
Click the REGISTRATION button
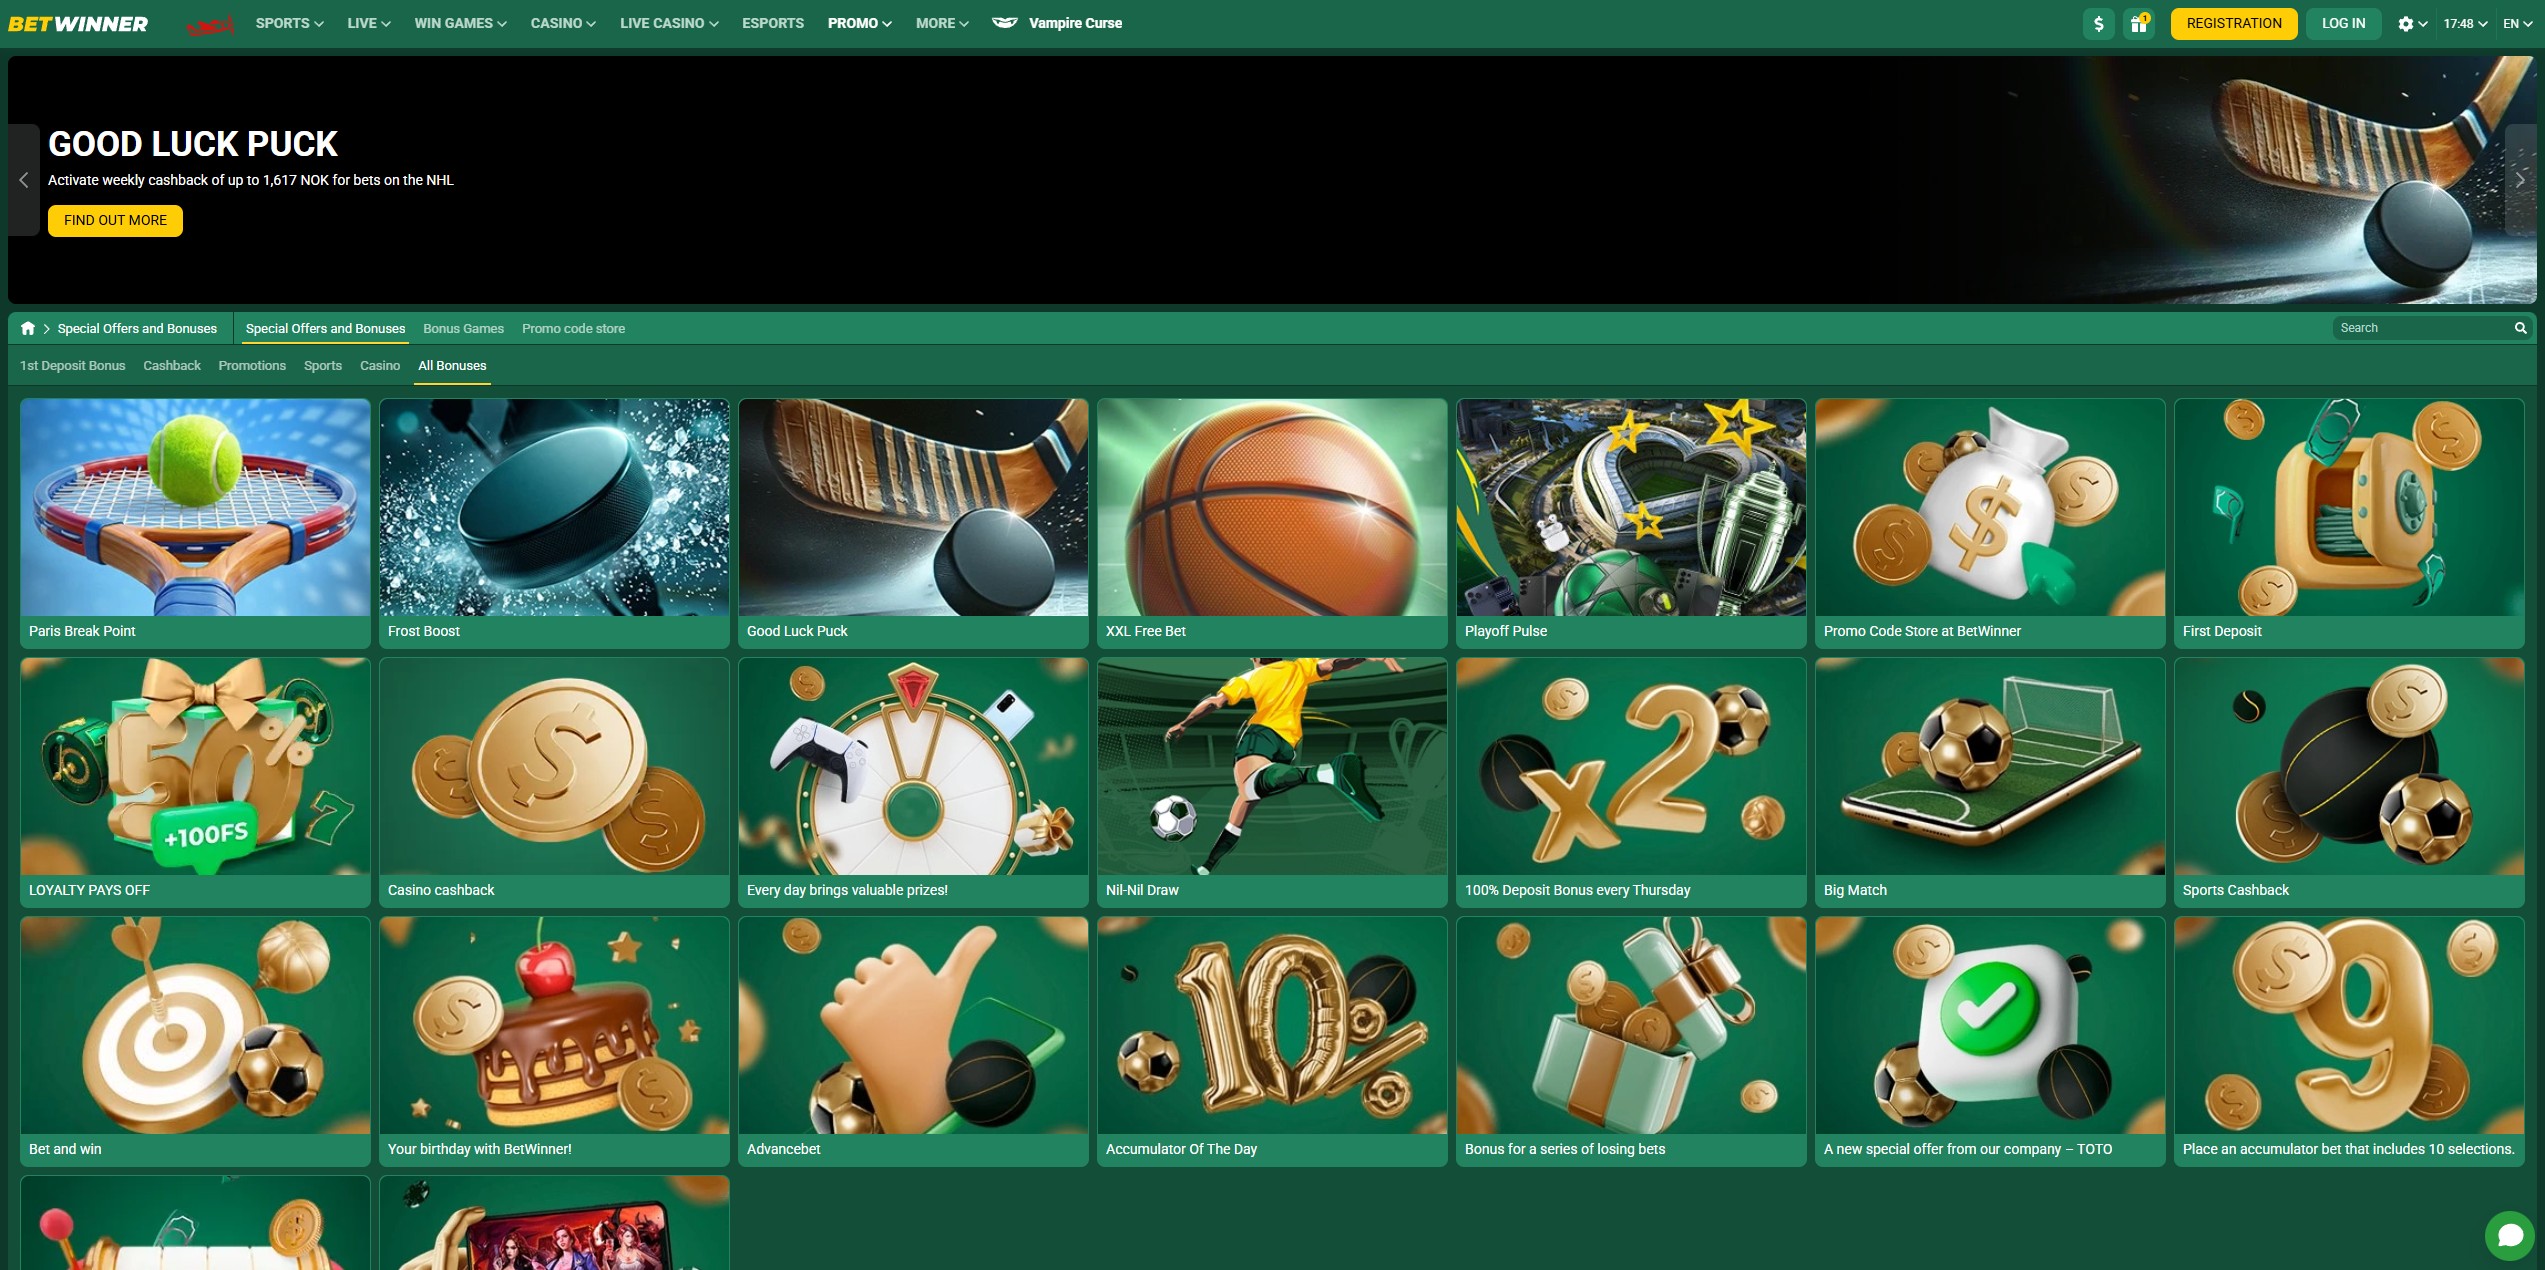[2234, 23]
